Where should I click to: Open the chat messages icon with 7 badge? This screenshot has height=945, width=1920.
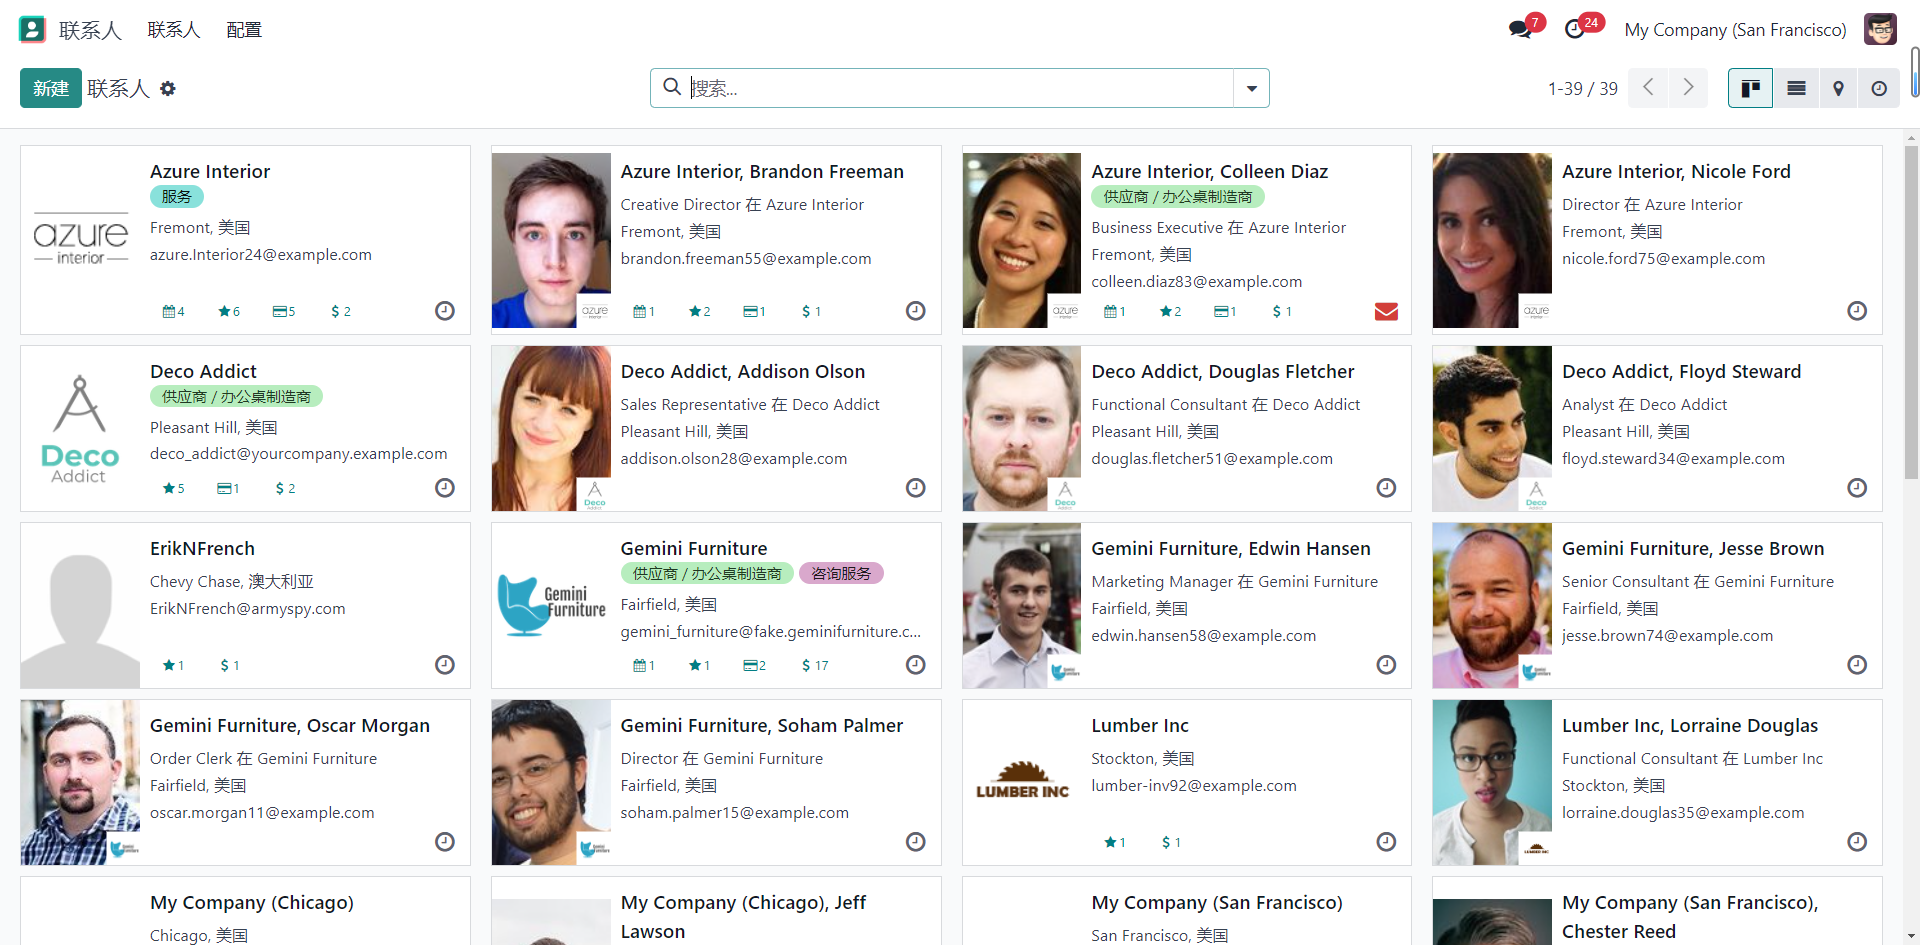click(1521, 29)
